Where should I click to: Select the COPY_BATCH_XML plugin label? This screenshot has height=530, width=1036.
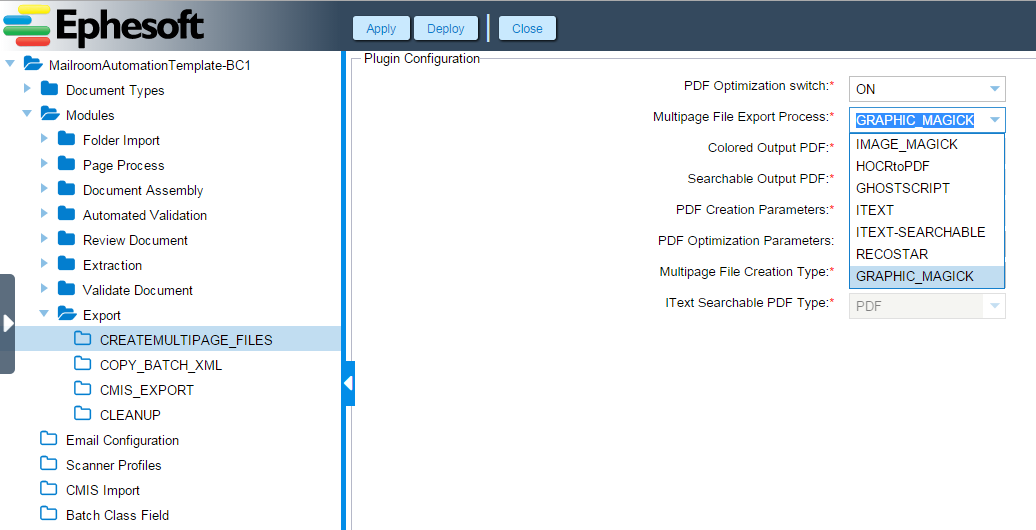pos(161,365)
